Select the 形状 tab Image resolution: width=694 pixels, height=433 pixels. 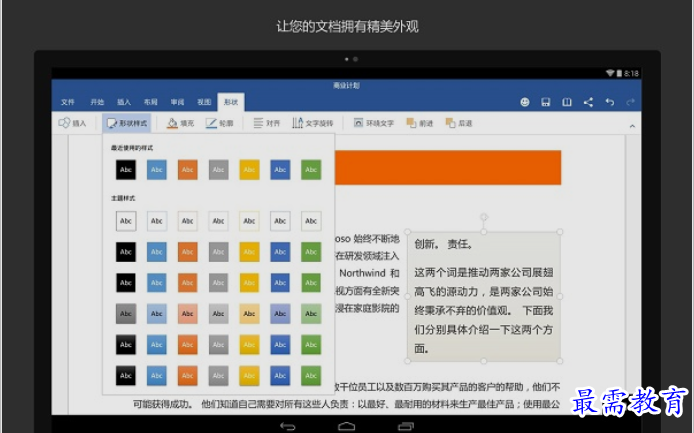[x=231, y=102]
